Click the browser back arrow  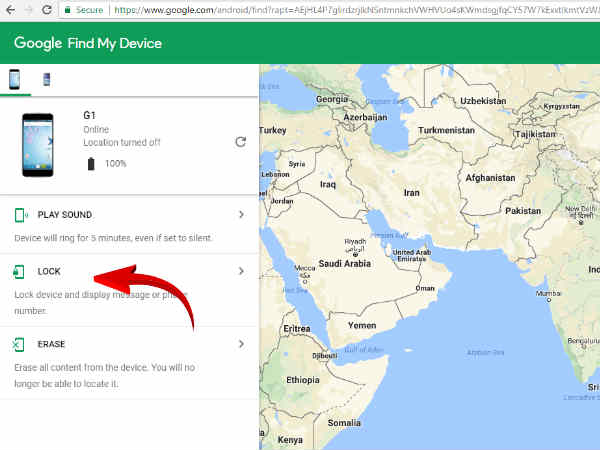click(x=10, y=10)
